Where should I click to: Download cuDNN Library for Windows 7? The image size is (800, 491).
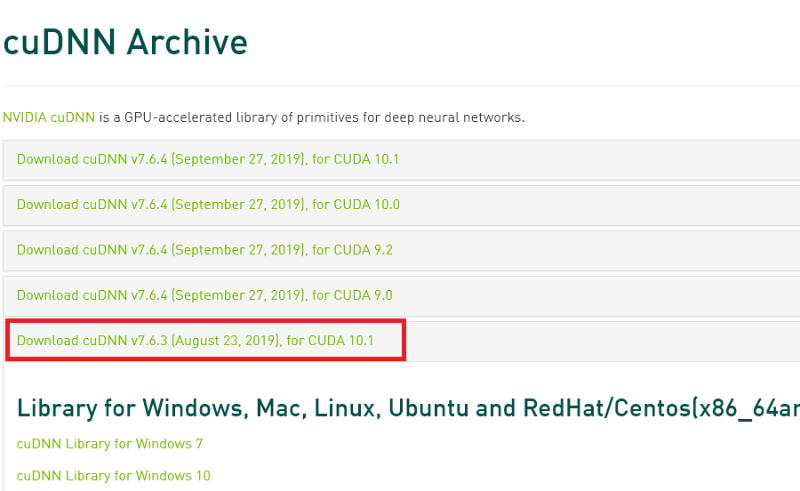pos(110,443)
